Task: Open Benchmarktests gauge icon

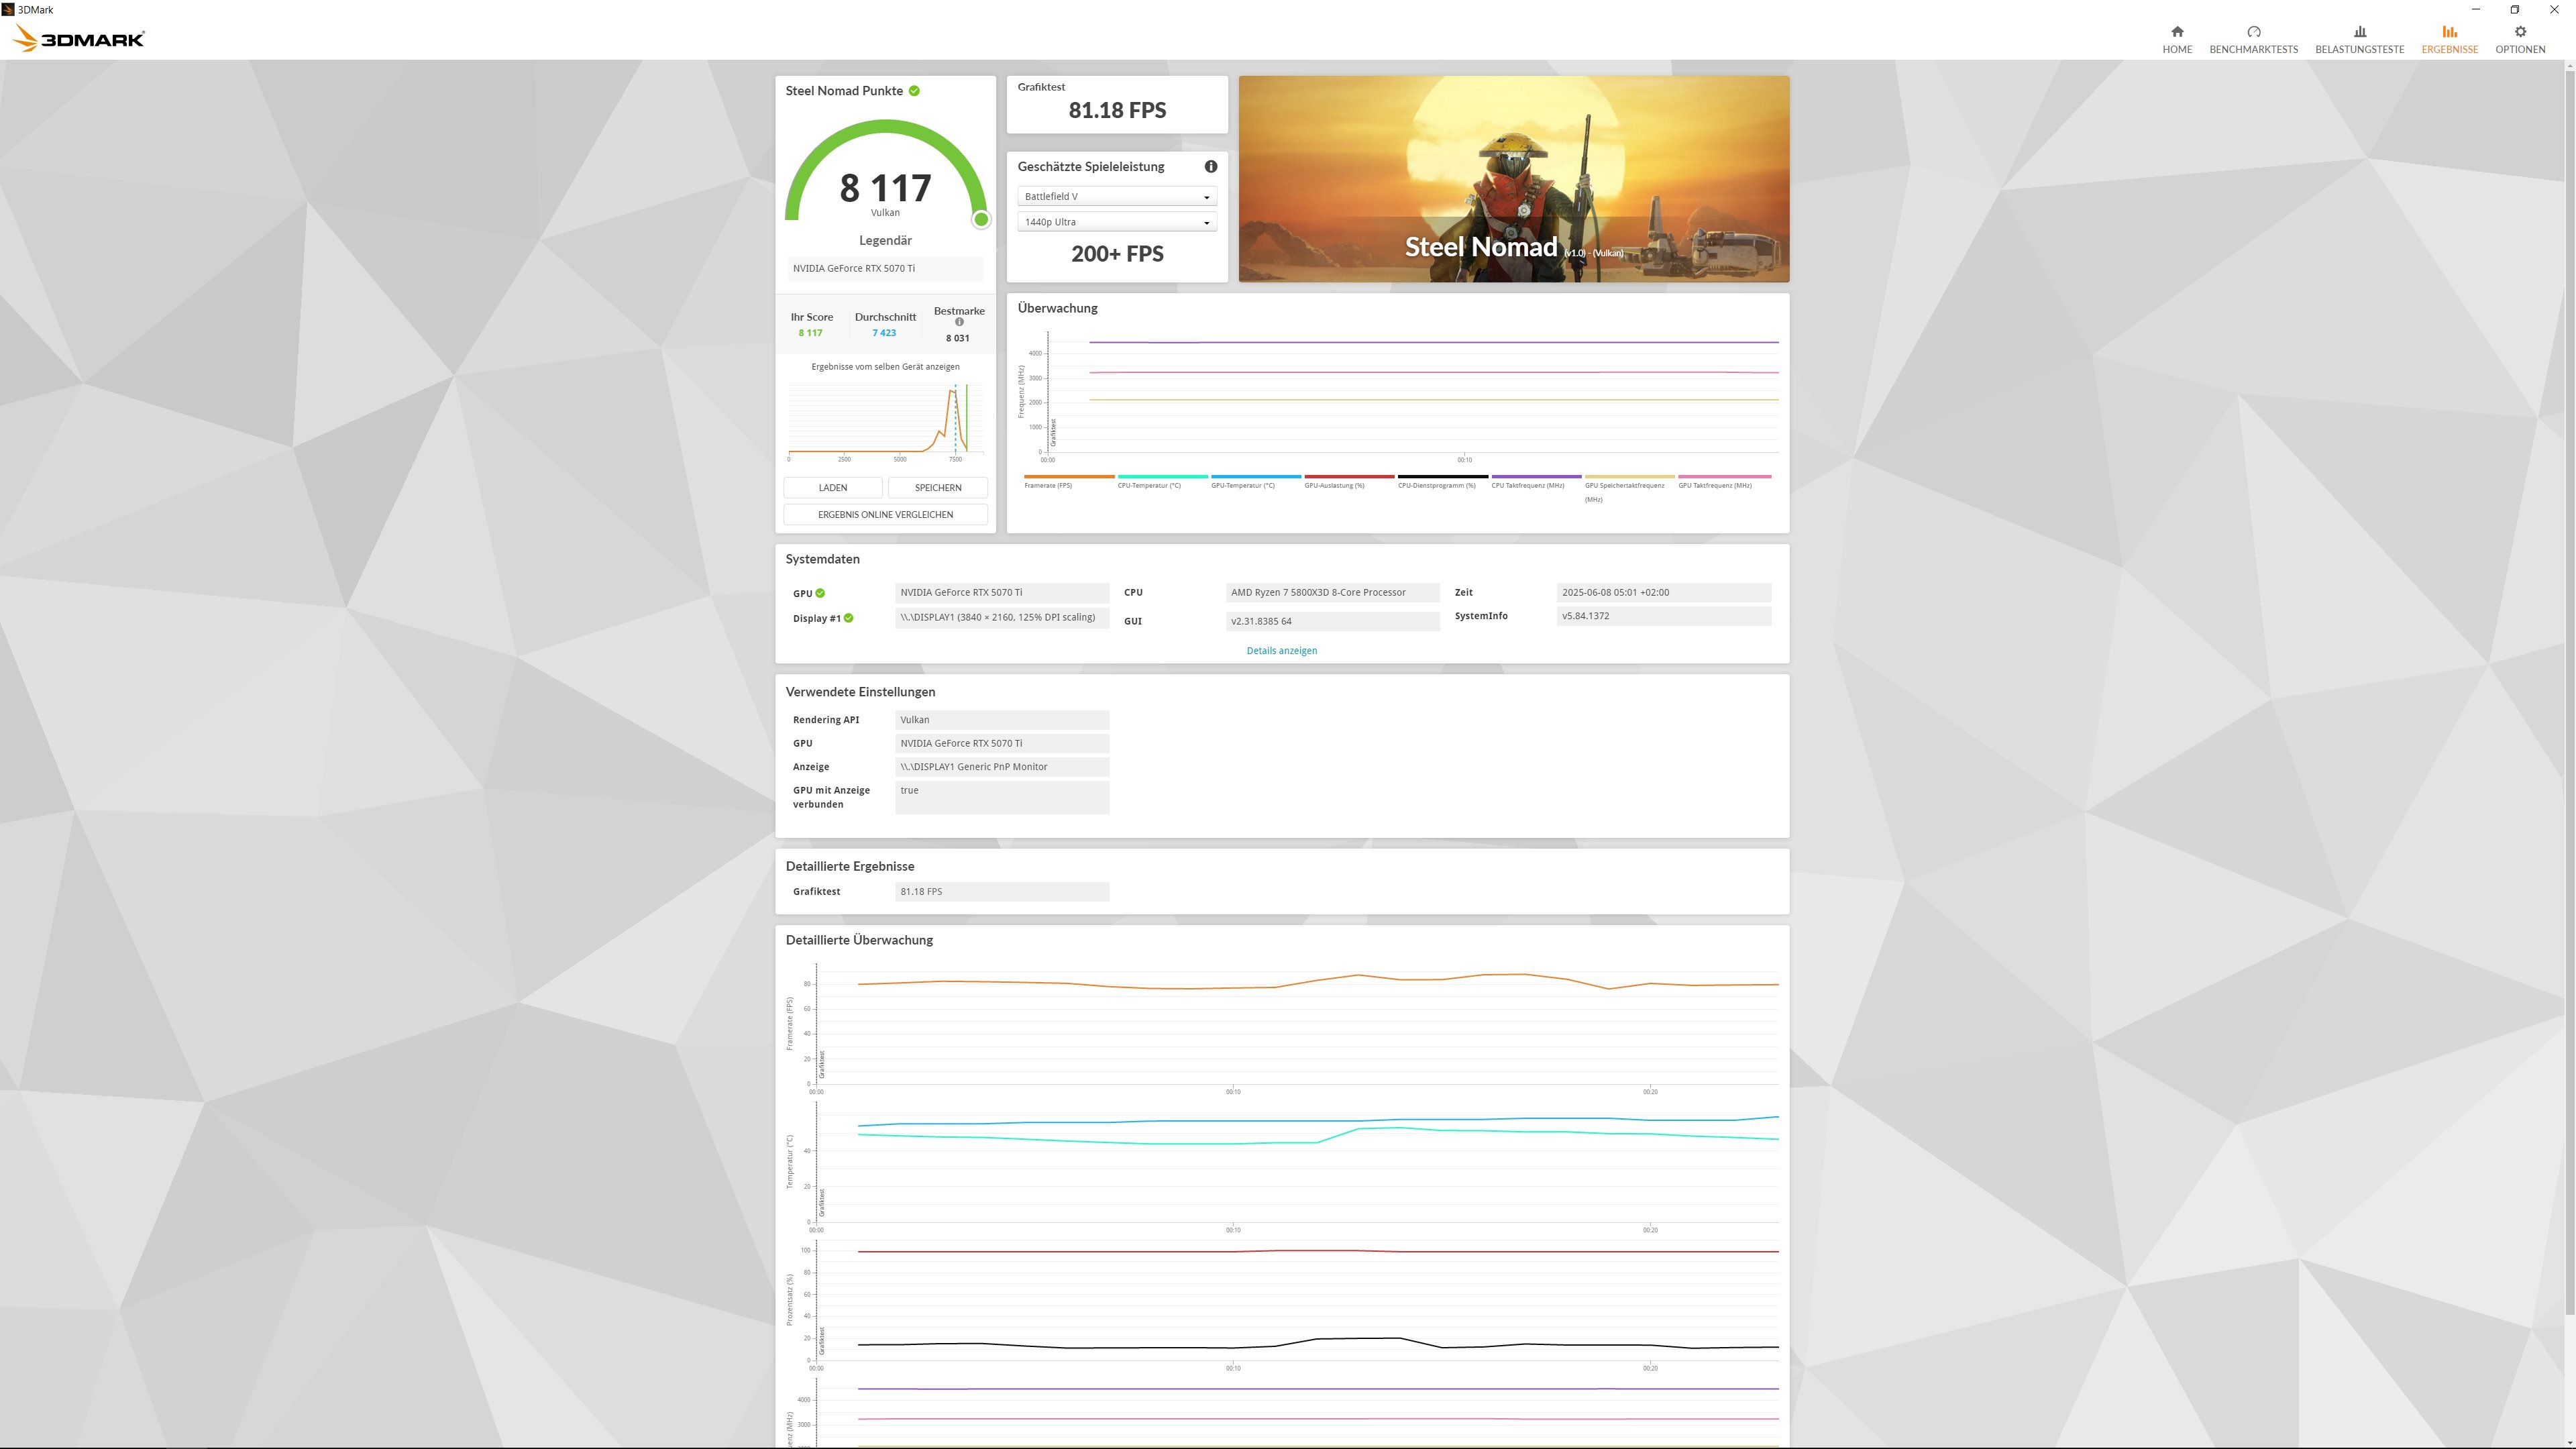Action: coord(2253,32)
